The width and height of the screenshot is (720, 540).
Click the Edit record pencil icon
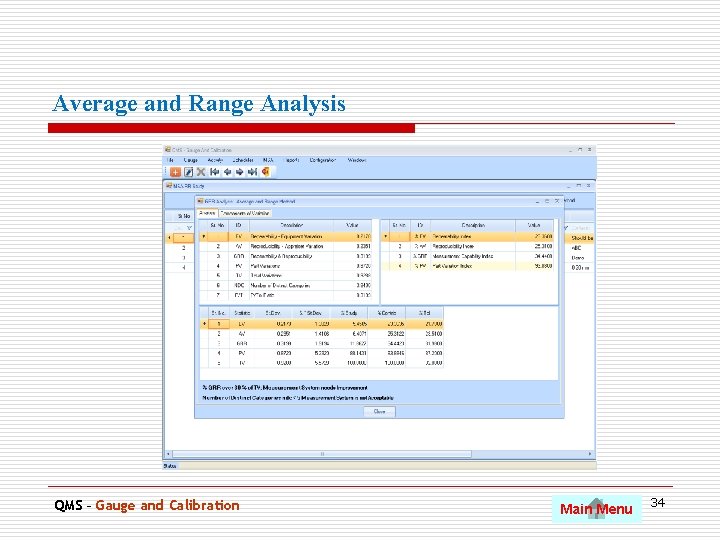click(188, 172)
